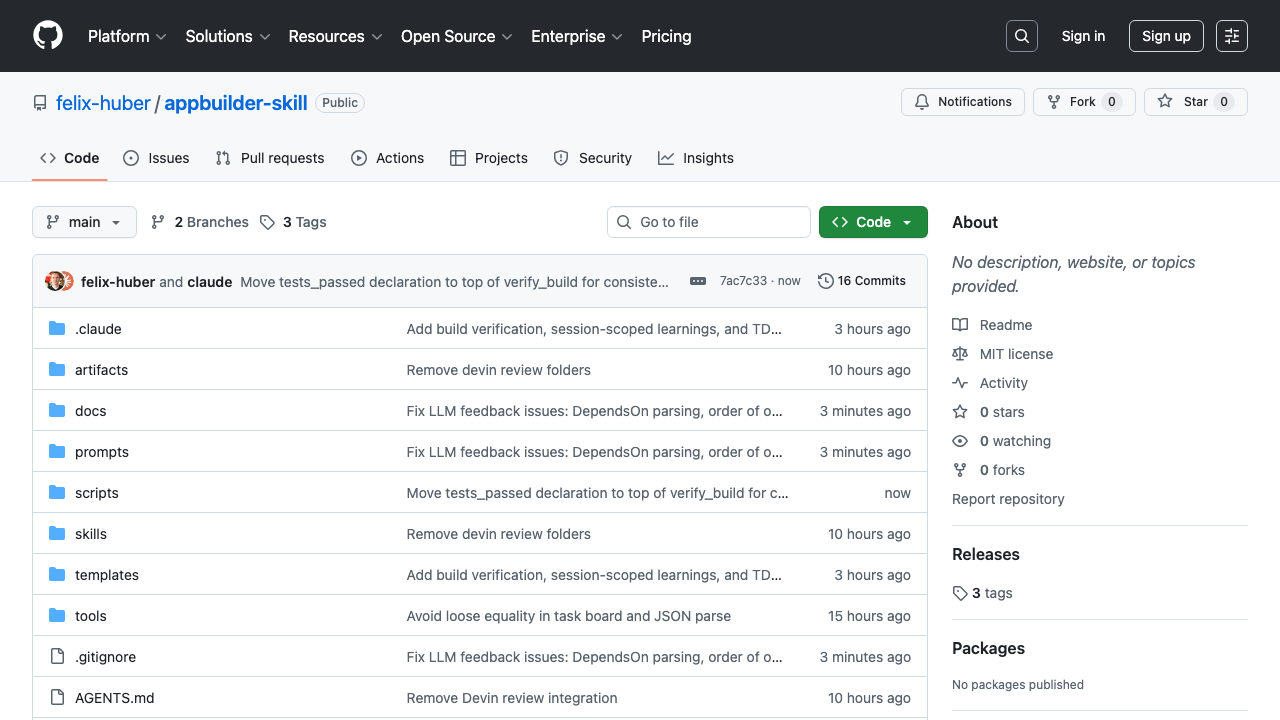Screen dimensions: 1280x720
Task: Open the green Code dropdown
Action: [x=872, y=221]
